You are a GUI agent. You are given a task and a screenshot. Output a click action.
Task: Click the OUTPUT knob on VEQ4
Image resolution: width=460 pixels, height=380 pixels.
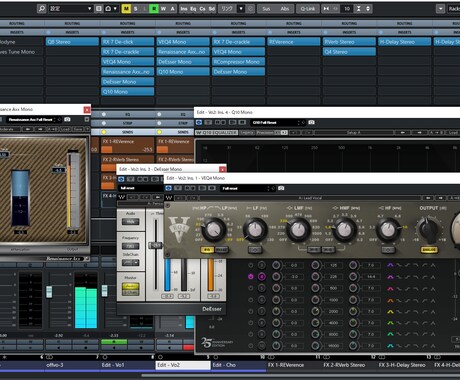click(x=429, y=229)
